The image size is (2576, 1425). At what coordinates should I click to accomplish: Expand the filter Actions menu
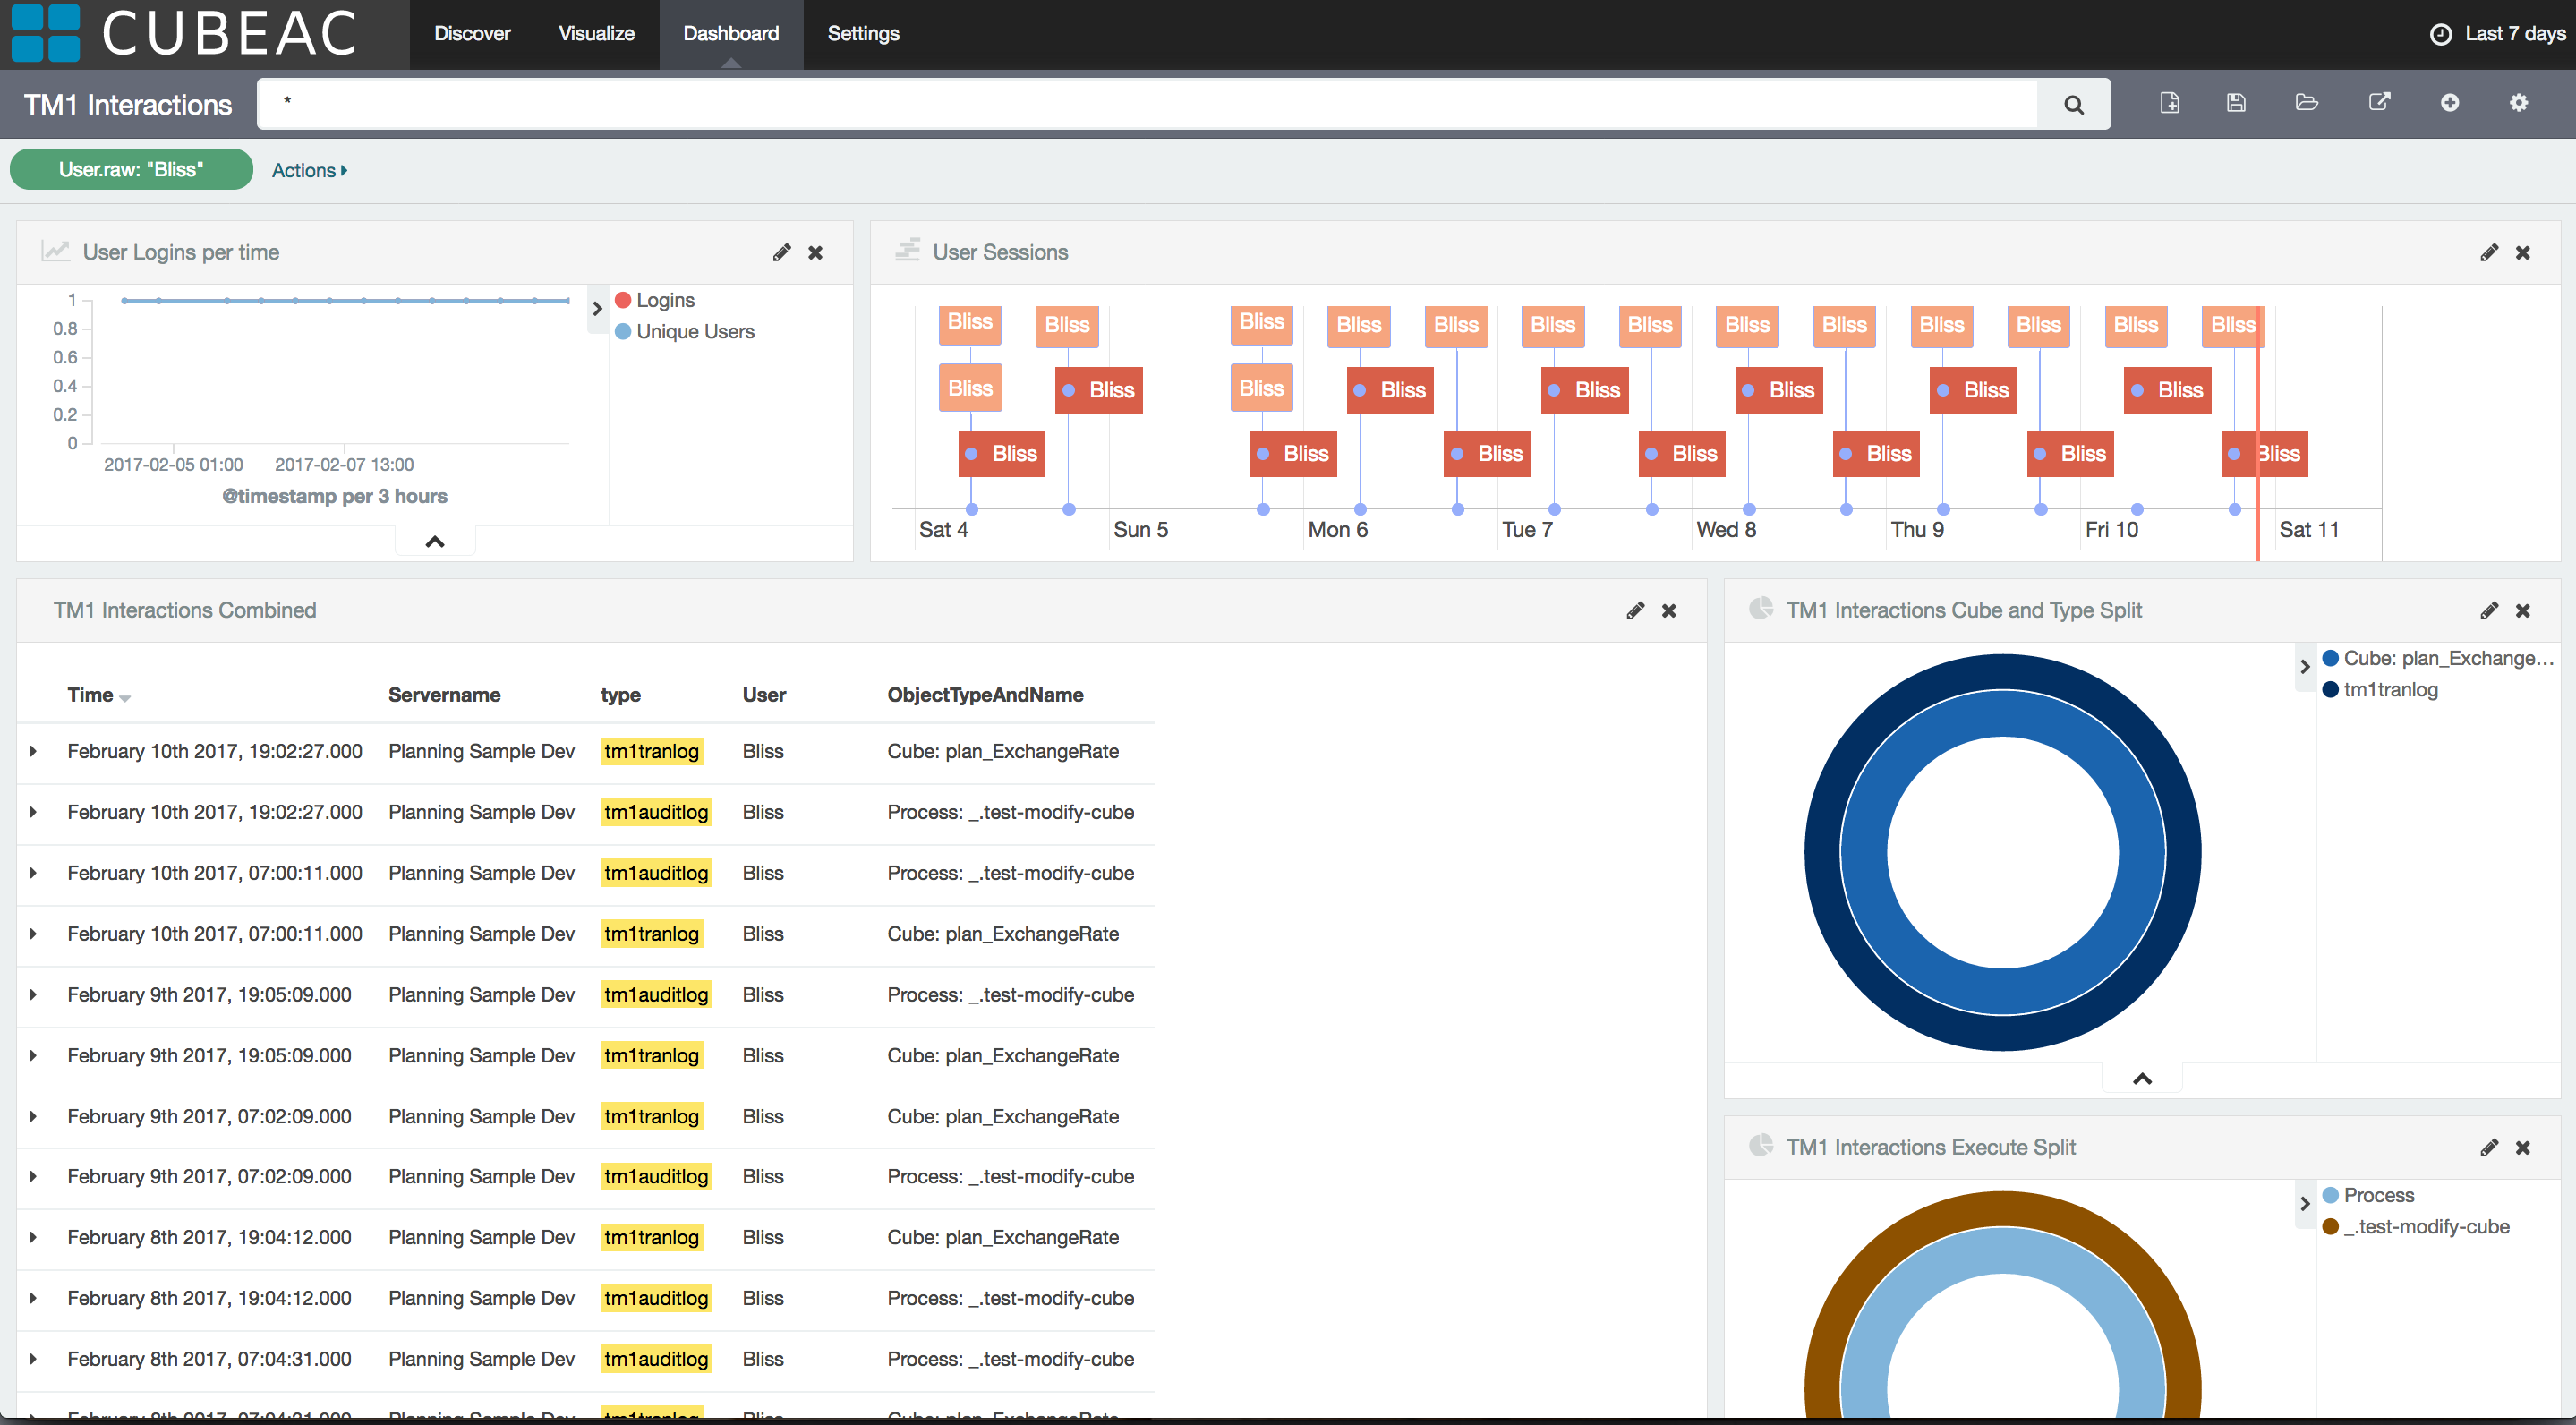[x=309, y=171]
